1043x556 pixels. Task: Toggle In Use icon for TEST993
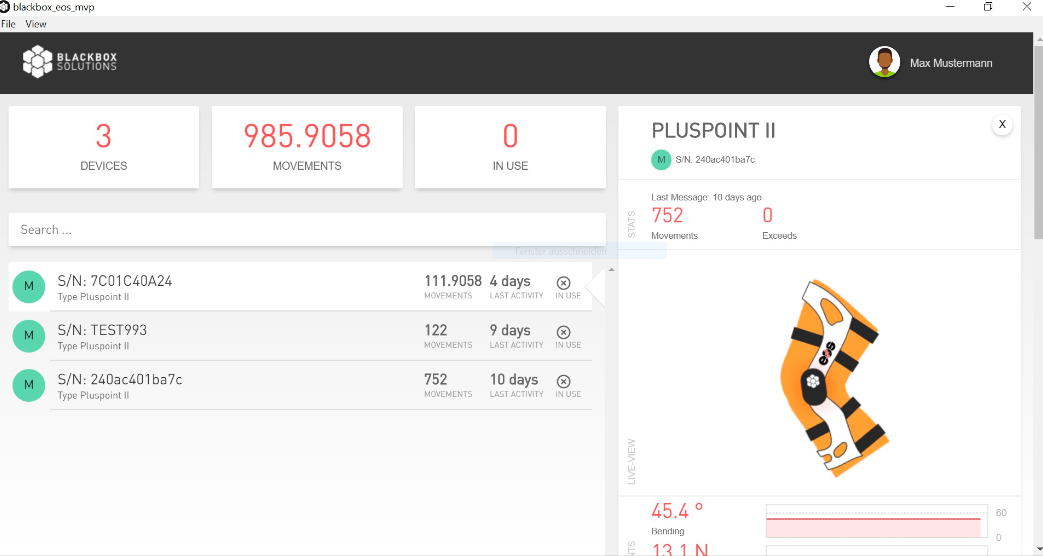(x=563, y=332)
